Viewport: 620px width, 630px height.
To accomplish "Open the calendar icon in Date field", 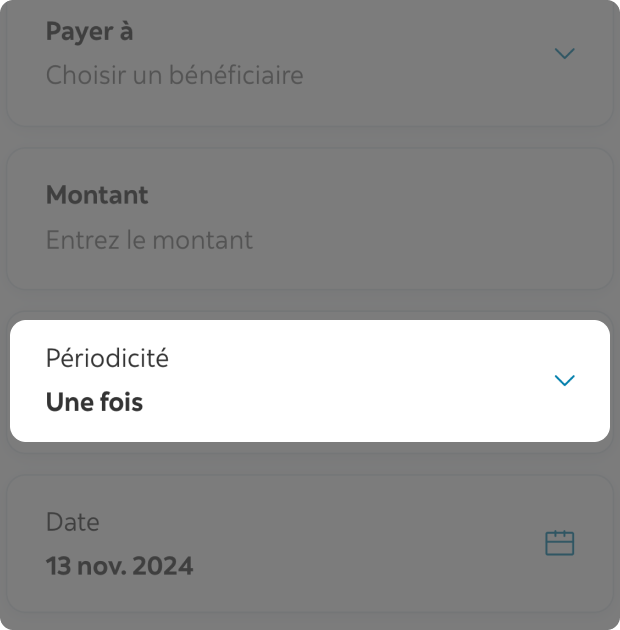I will click(559, 543).
